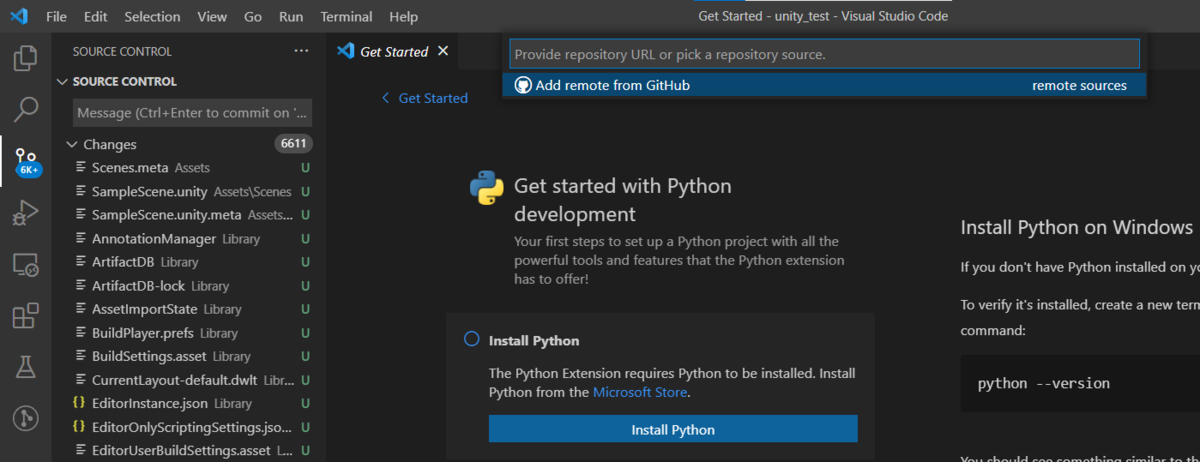Open the Explorer view in activity bar
Image resolution: width=1200 pixels, height=462 pixels.
click(x=25, y=59)
